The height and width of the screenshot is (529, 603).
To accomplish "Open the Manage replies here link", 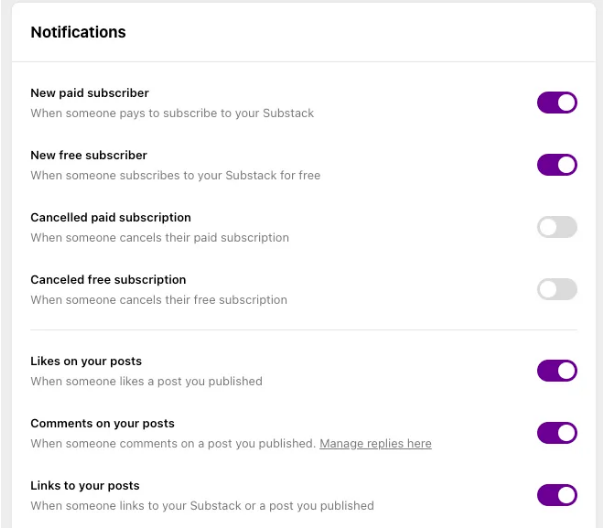I will pyautogui.click(x=375, y=443).
